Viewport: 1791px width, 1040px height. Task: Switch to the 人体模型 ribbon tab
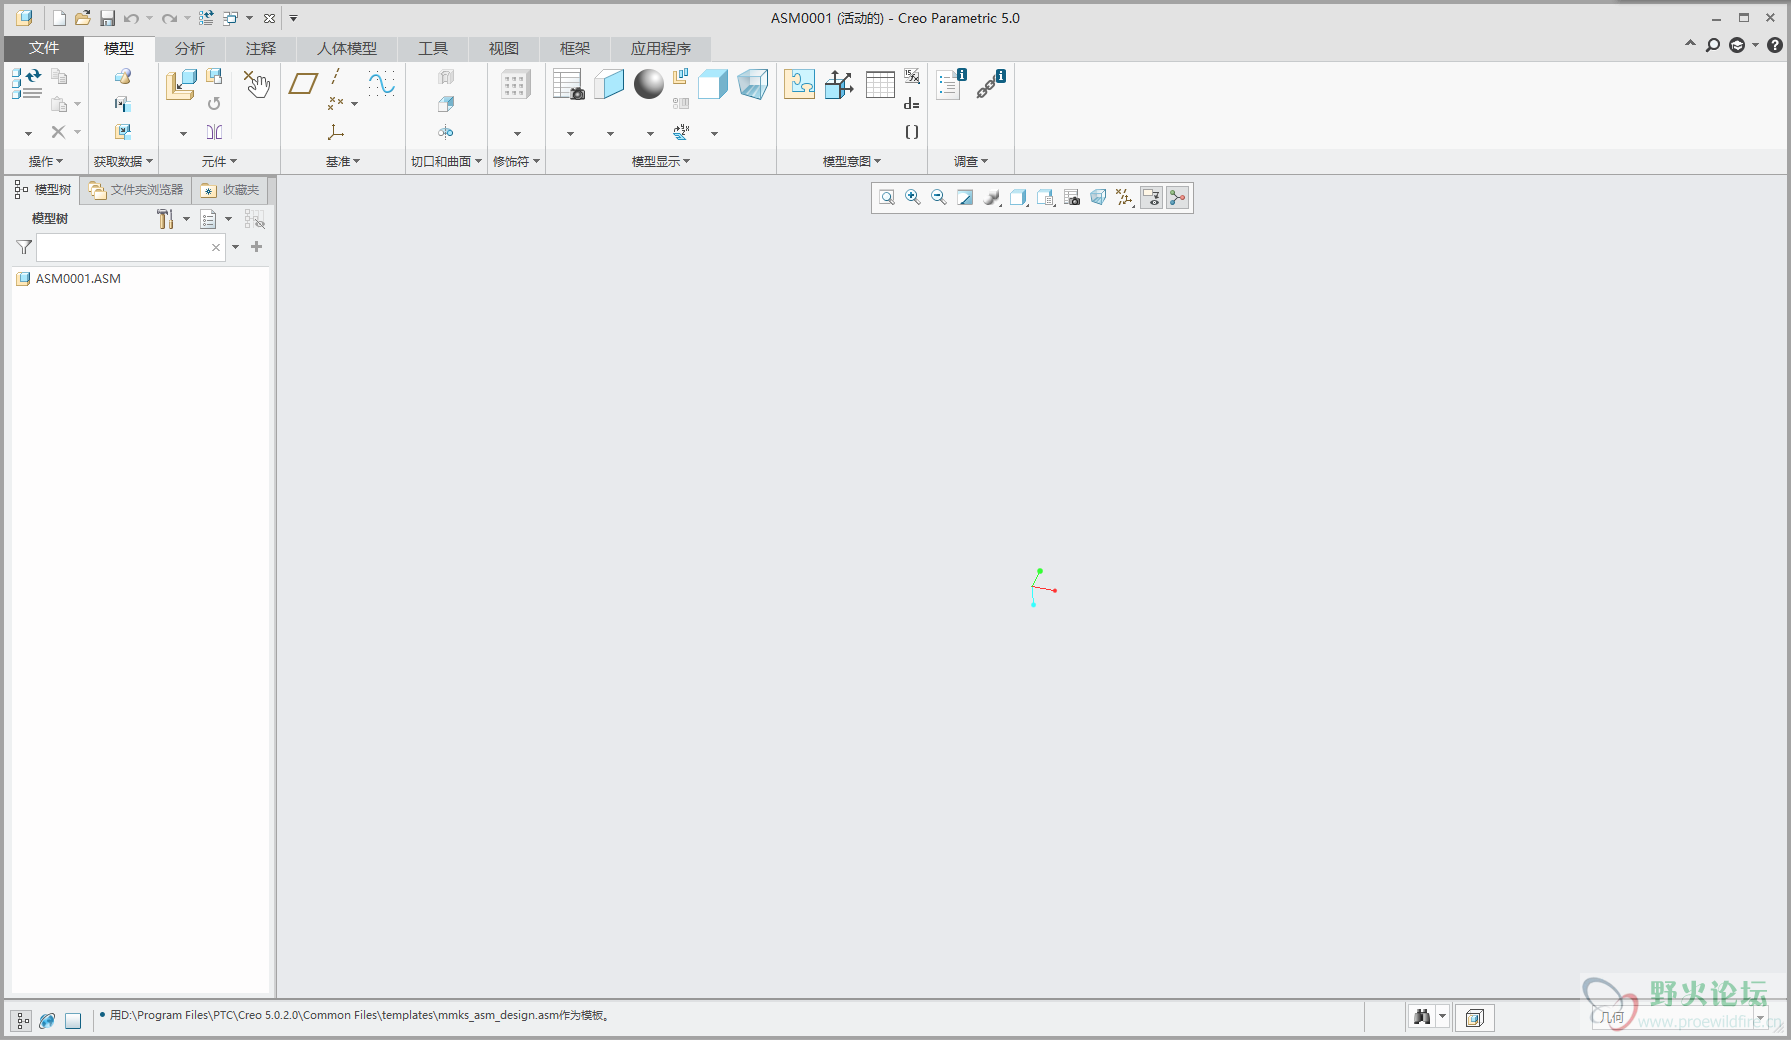coord(347,48)
